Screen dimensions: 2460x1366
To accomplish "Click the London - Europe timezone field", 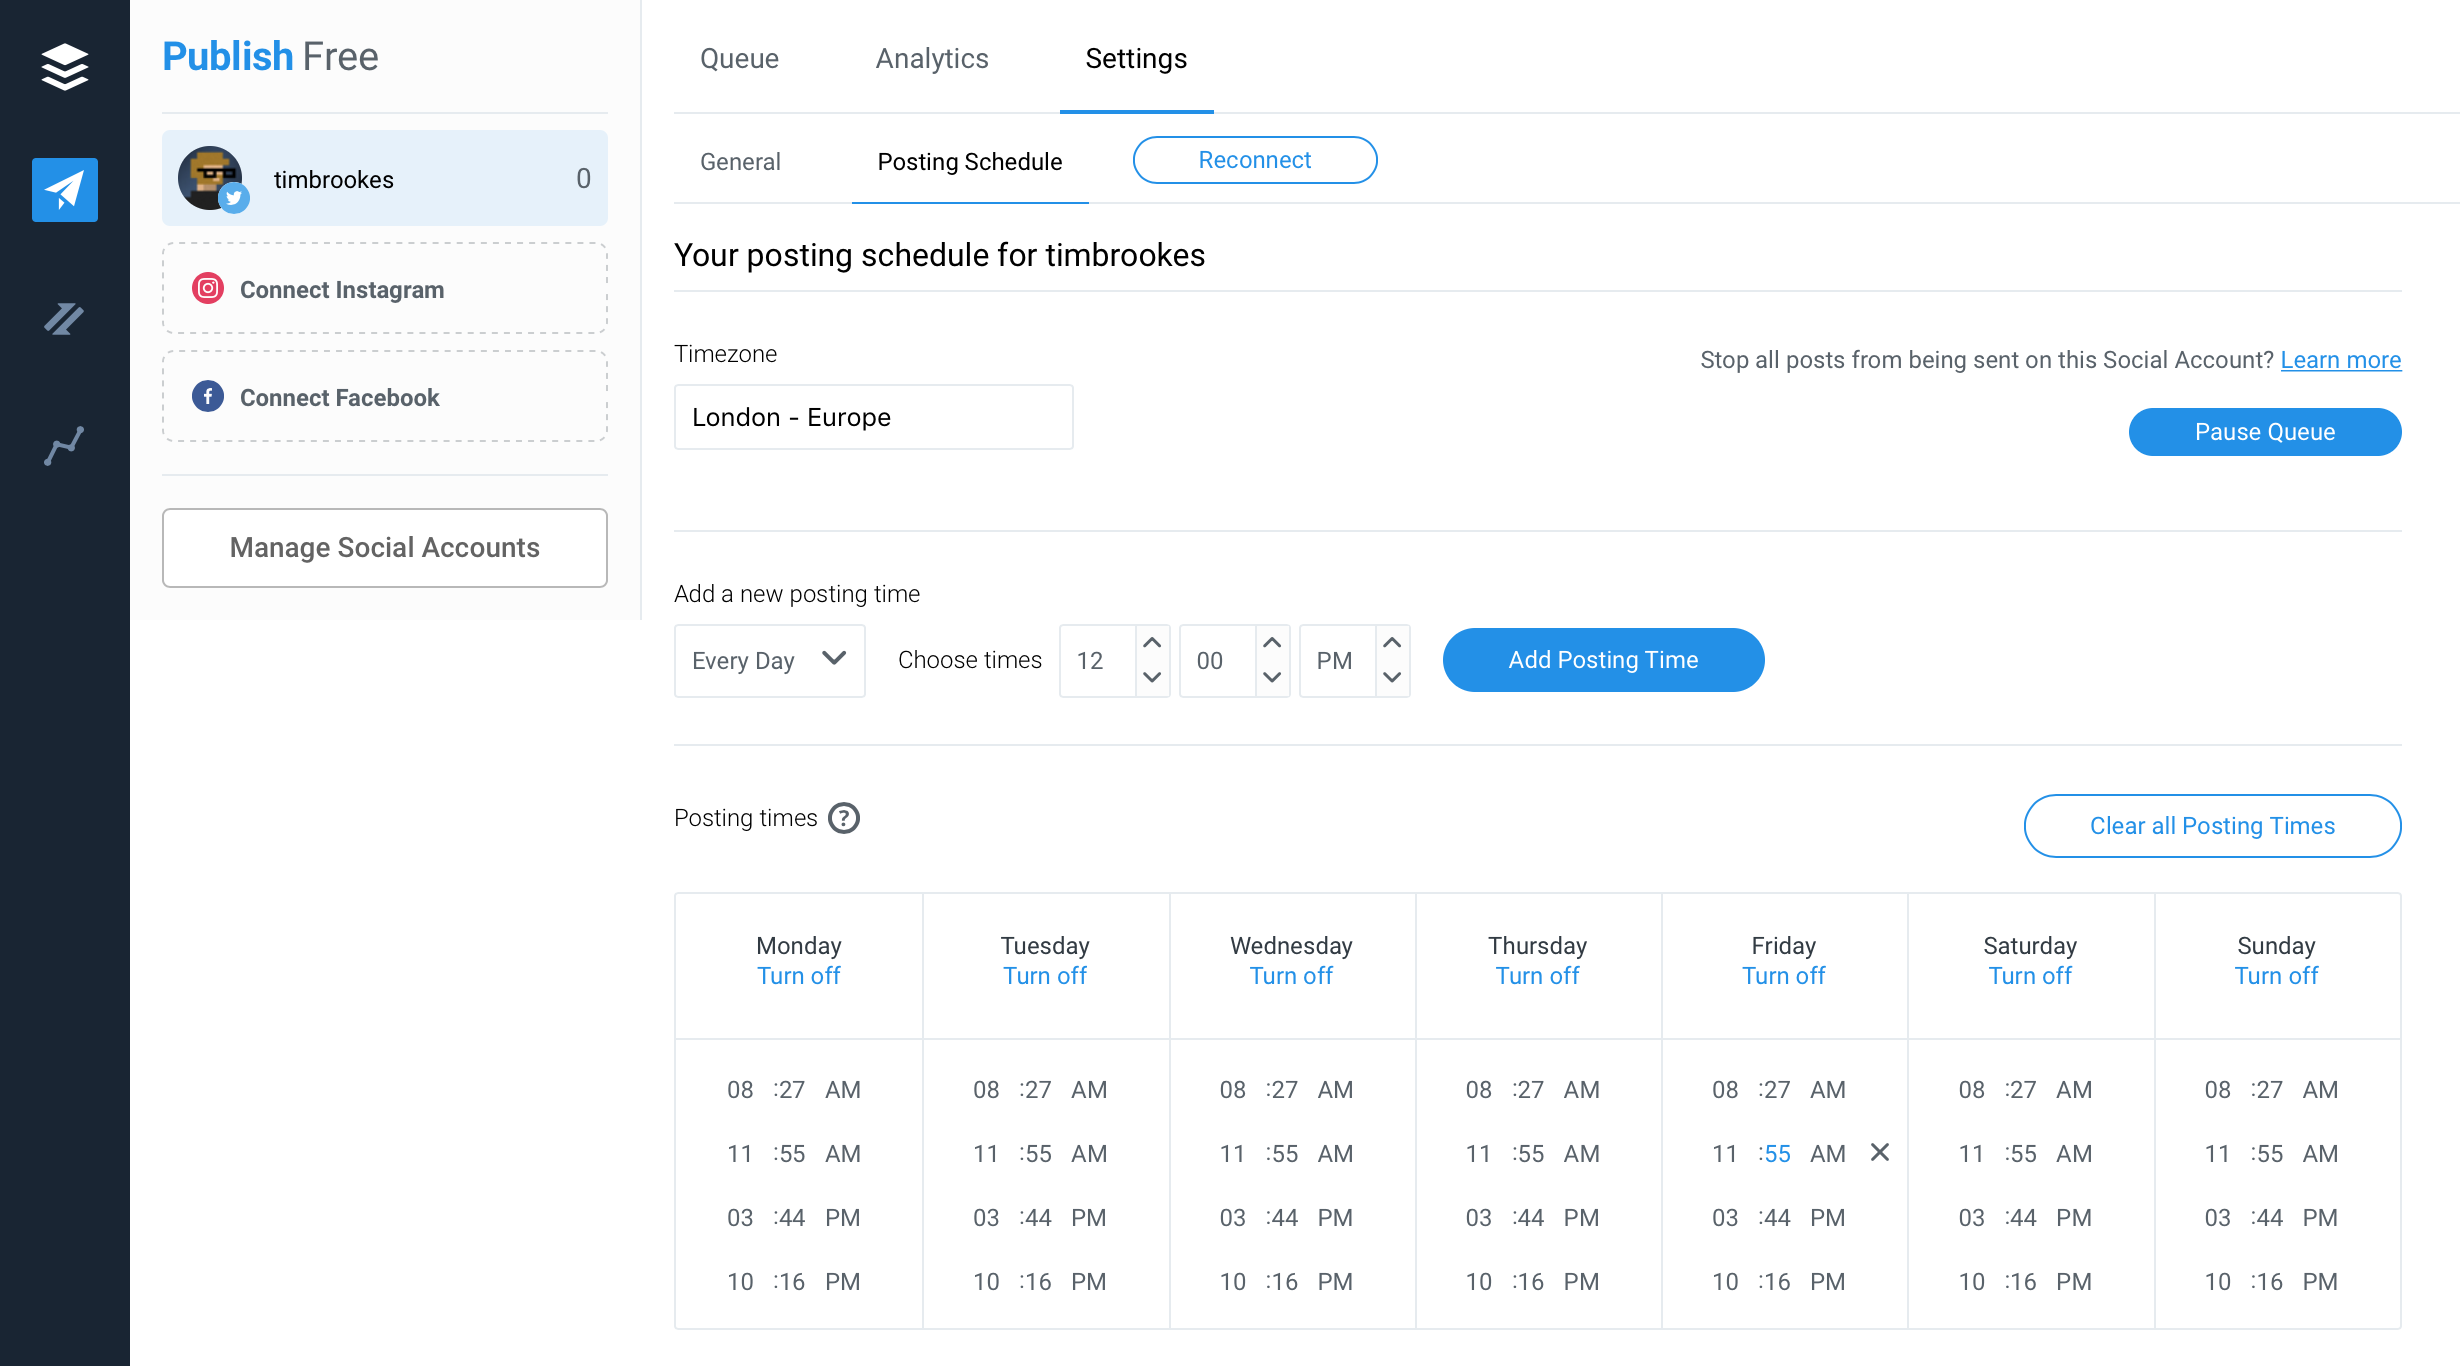I will [x=873, y=417].
